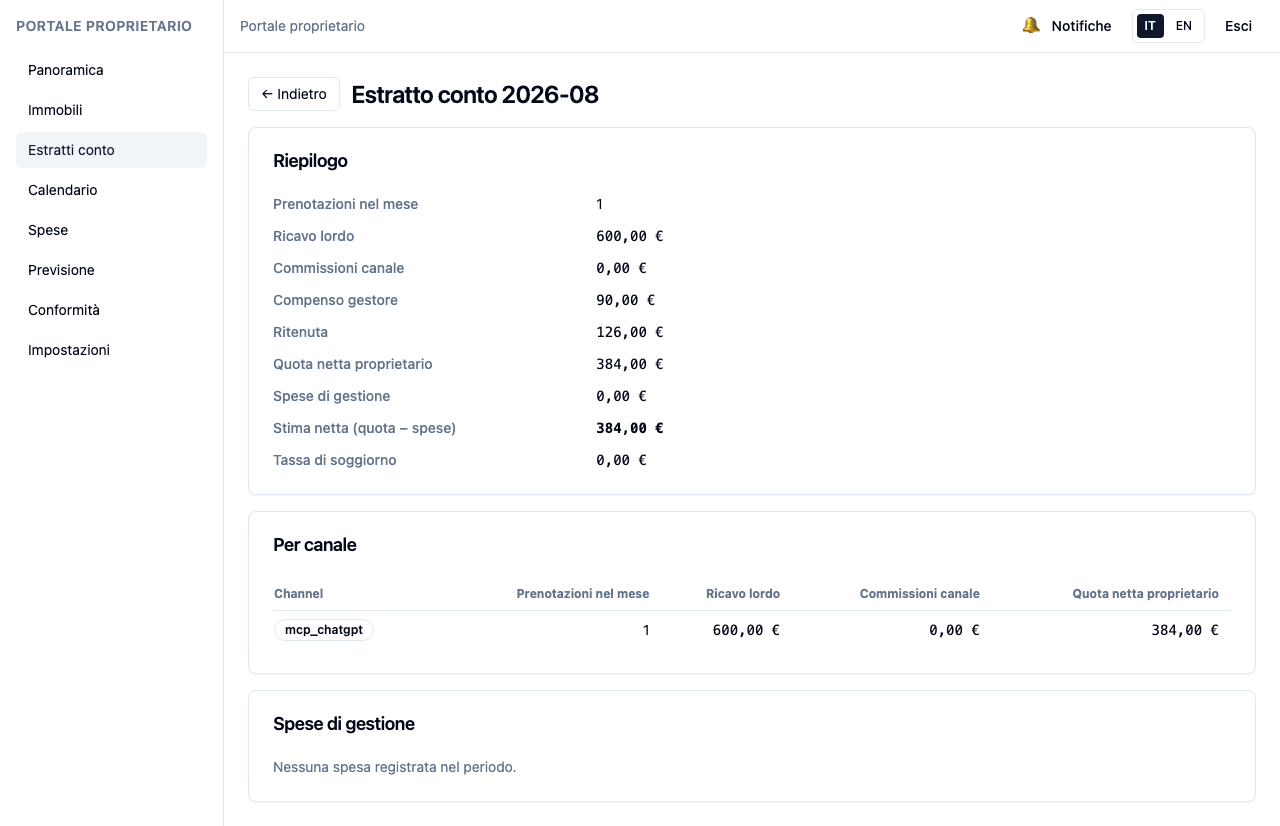Click the notification bell icon

(x=1031, y=26)
